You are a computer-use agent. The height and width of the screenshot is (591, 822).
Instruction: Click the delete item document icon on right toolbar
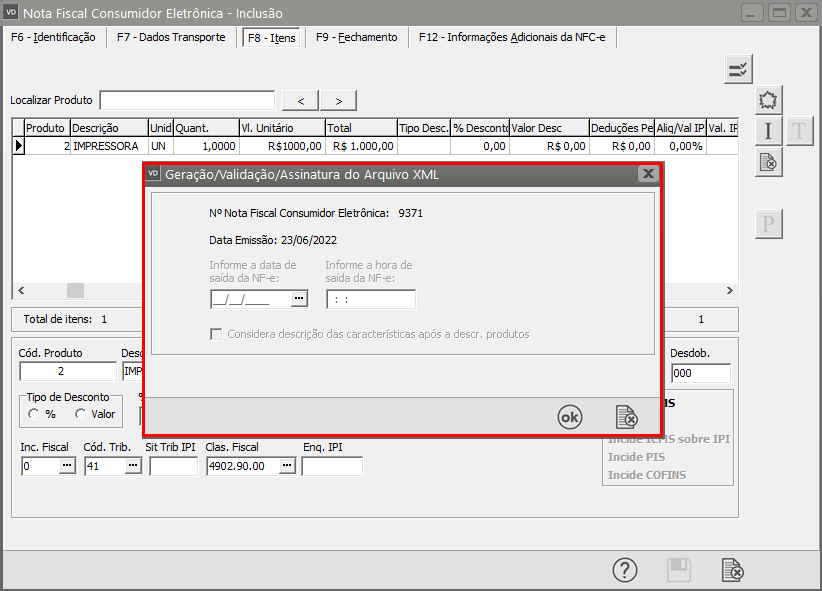pyautogui.click(x=769, y=162)
